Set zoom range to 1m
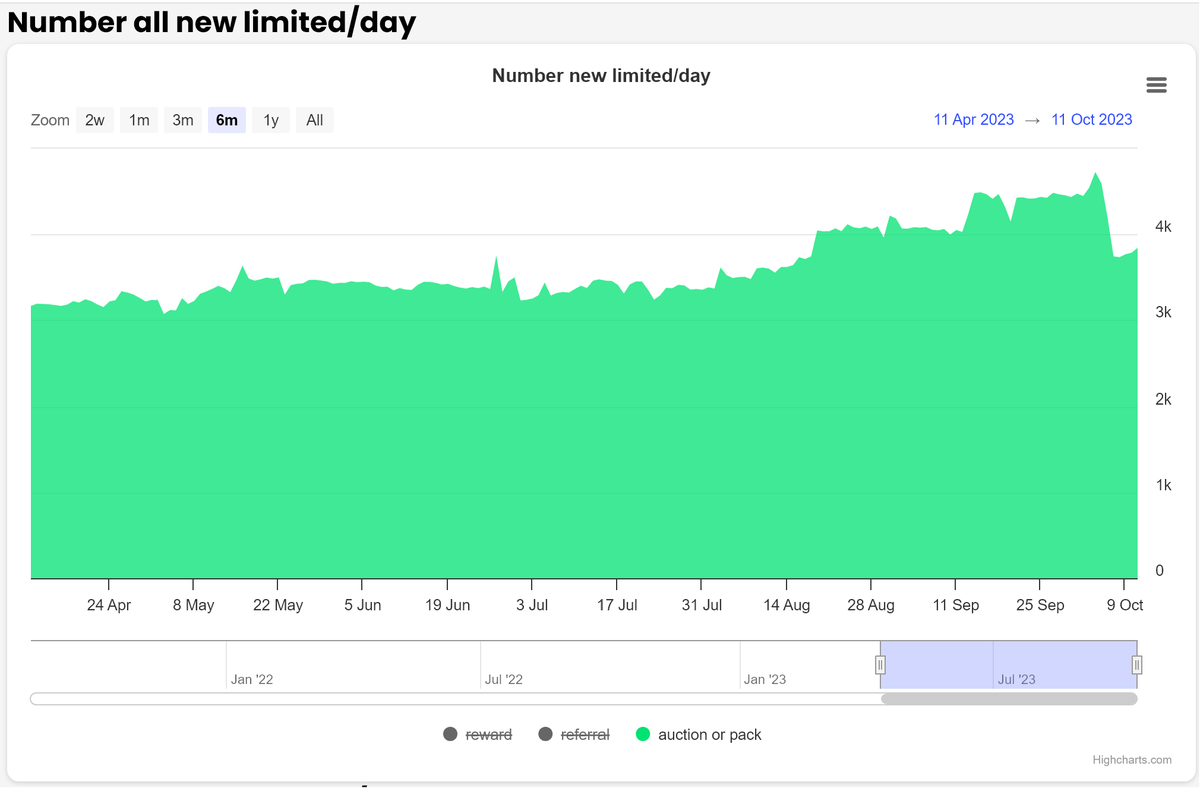 pyautogui.click(x=139, y=120)
